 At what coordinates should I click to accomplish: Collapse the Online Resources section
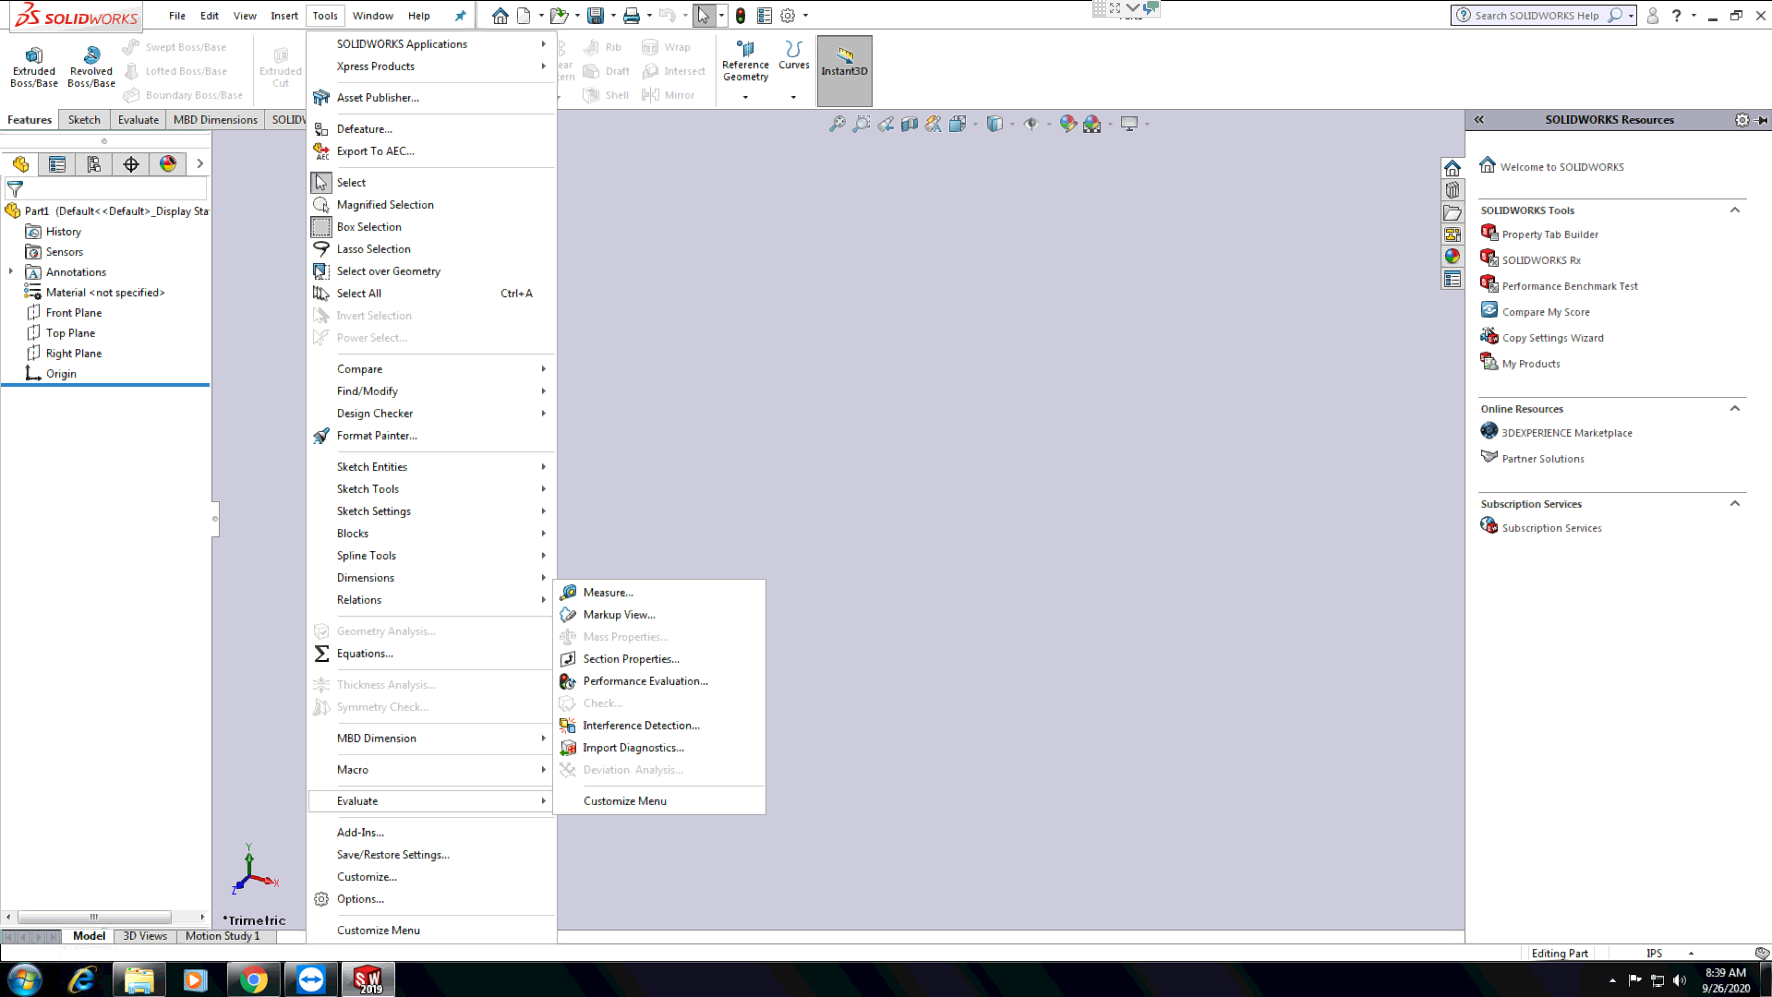tap(1735, 408)
